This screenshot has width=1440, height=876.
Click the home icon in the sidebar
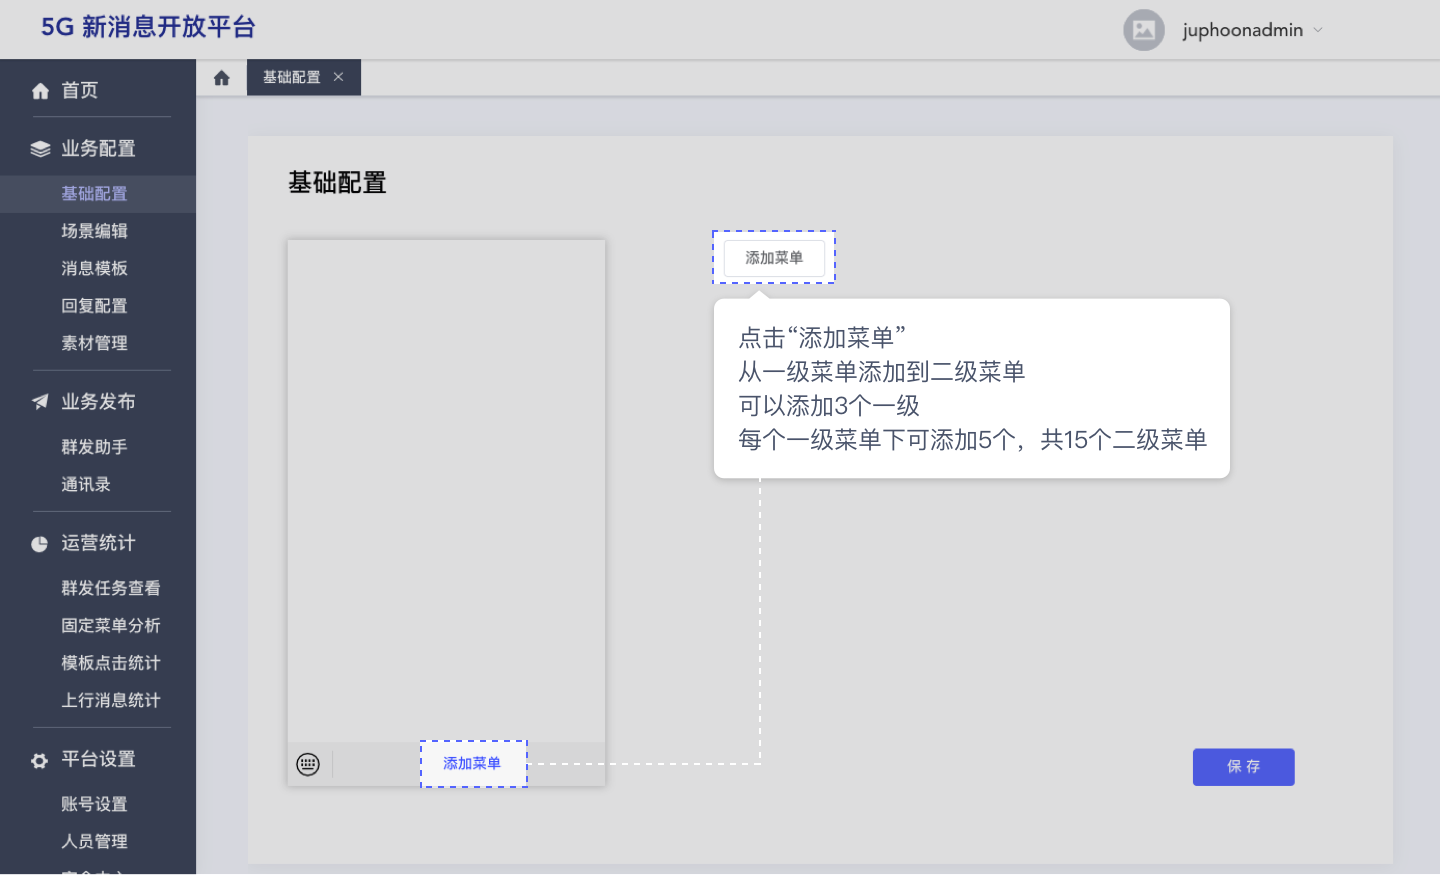[x=40, y=90]
